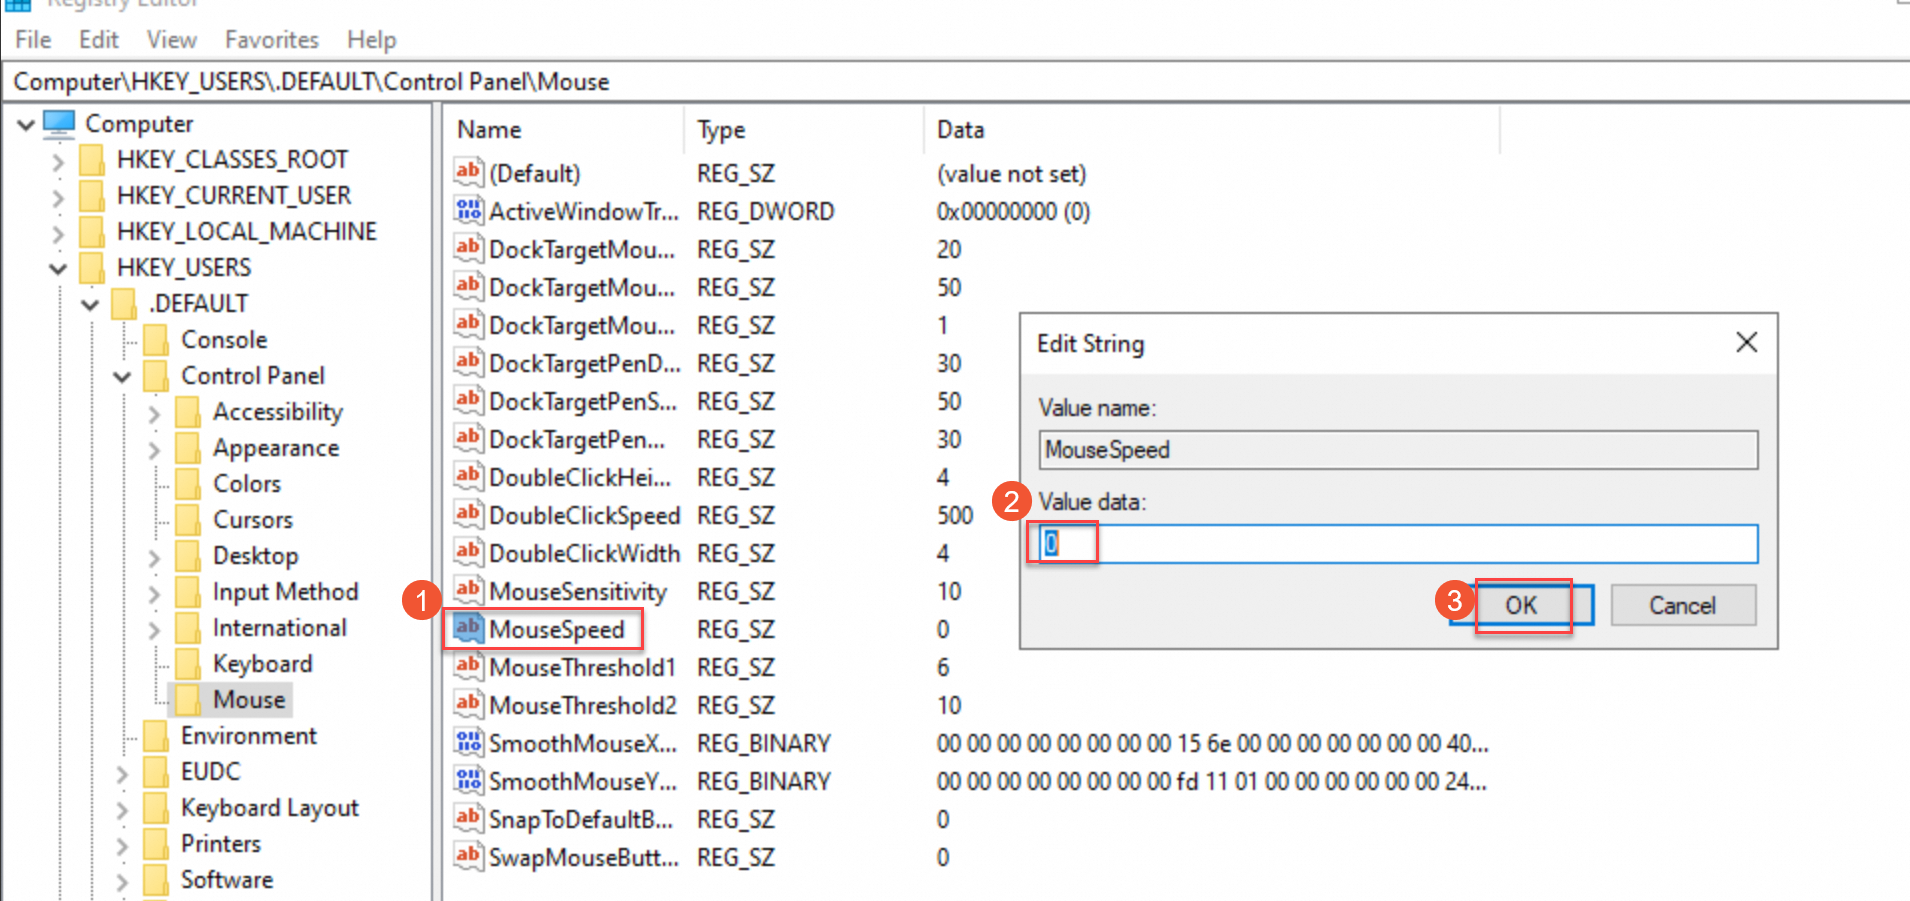1910x901 pixels.
Task: Close the Edit String dialog
Action: coord(1746,343)
